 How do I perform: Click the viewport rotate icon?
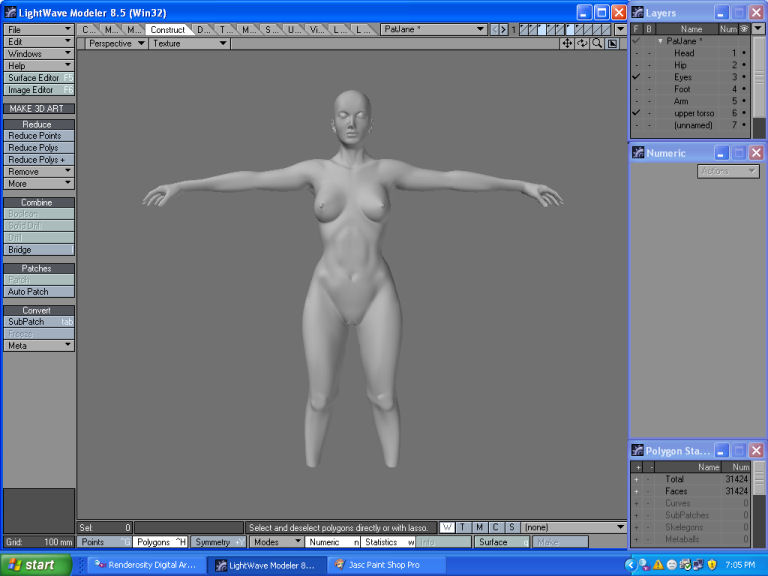582,44
